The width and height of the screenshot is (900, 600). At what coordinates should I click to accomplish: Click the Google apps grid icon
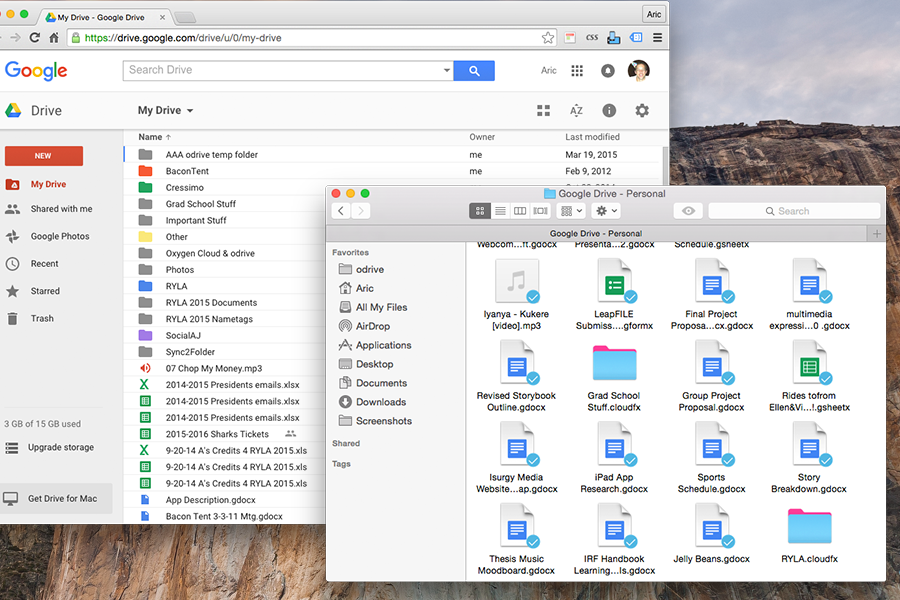(577, 71)
